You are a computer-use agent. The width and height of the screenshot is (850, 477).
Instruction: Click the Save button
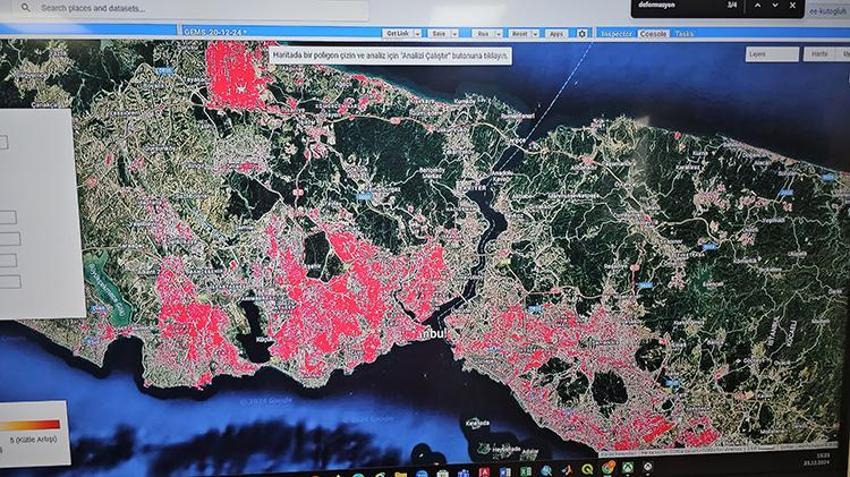[x=439, y=34]
